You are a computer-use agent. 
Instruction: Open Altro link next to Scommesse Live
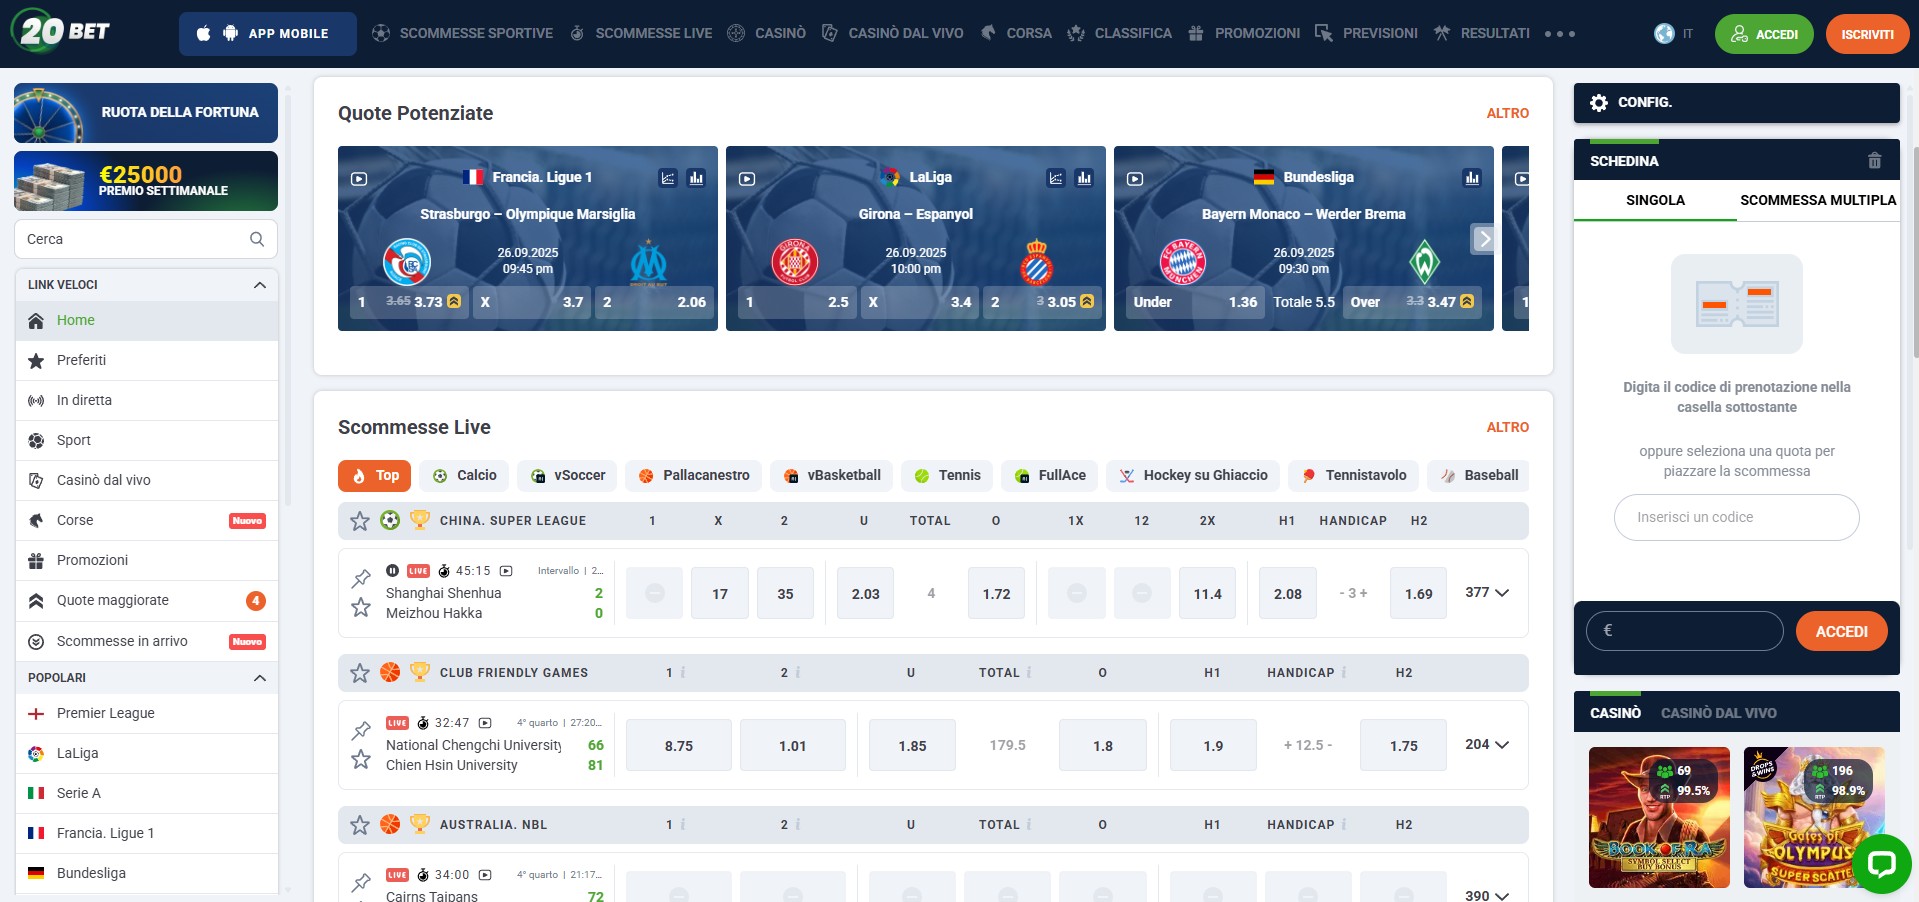point(1507,427)
